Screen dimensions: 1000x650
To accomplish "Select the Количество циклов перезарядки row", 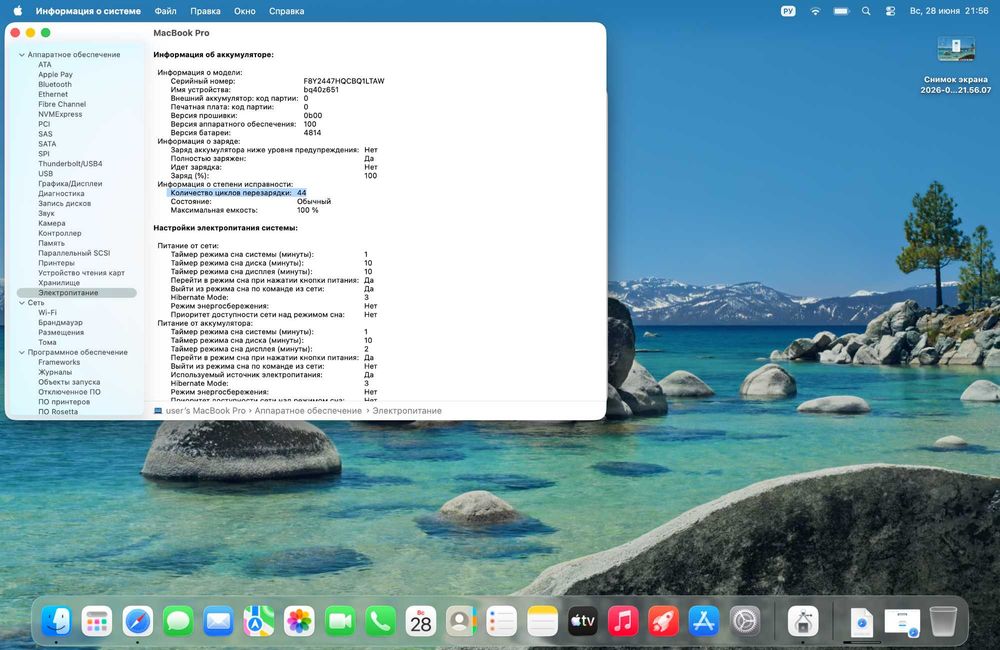I will [x=237, y=193].
